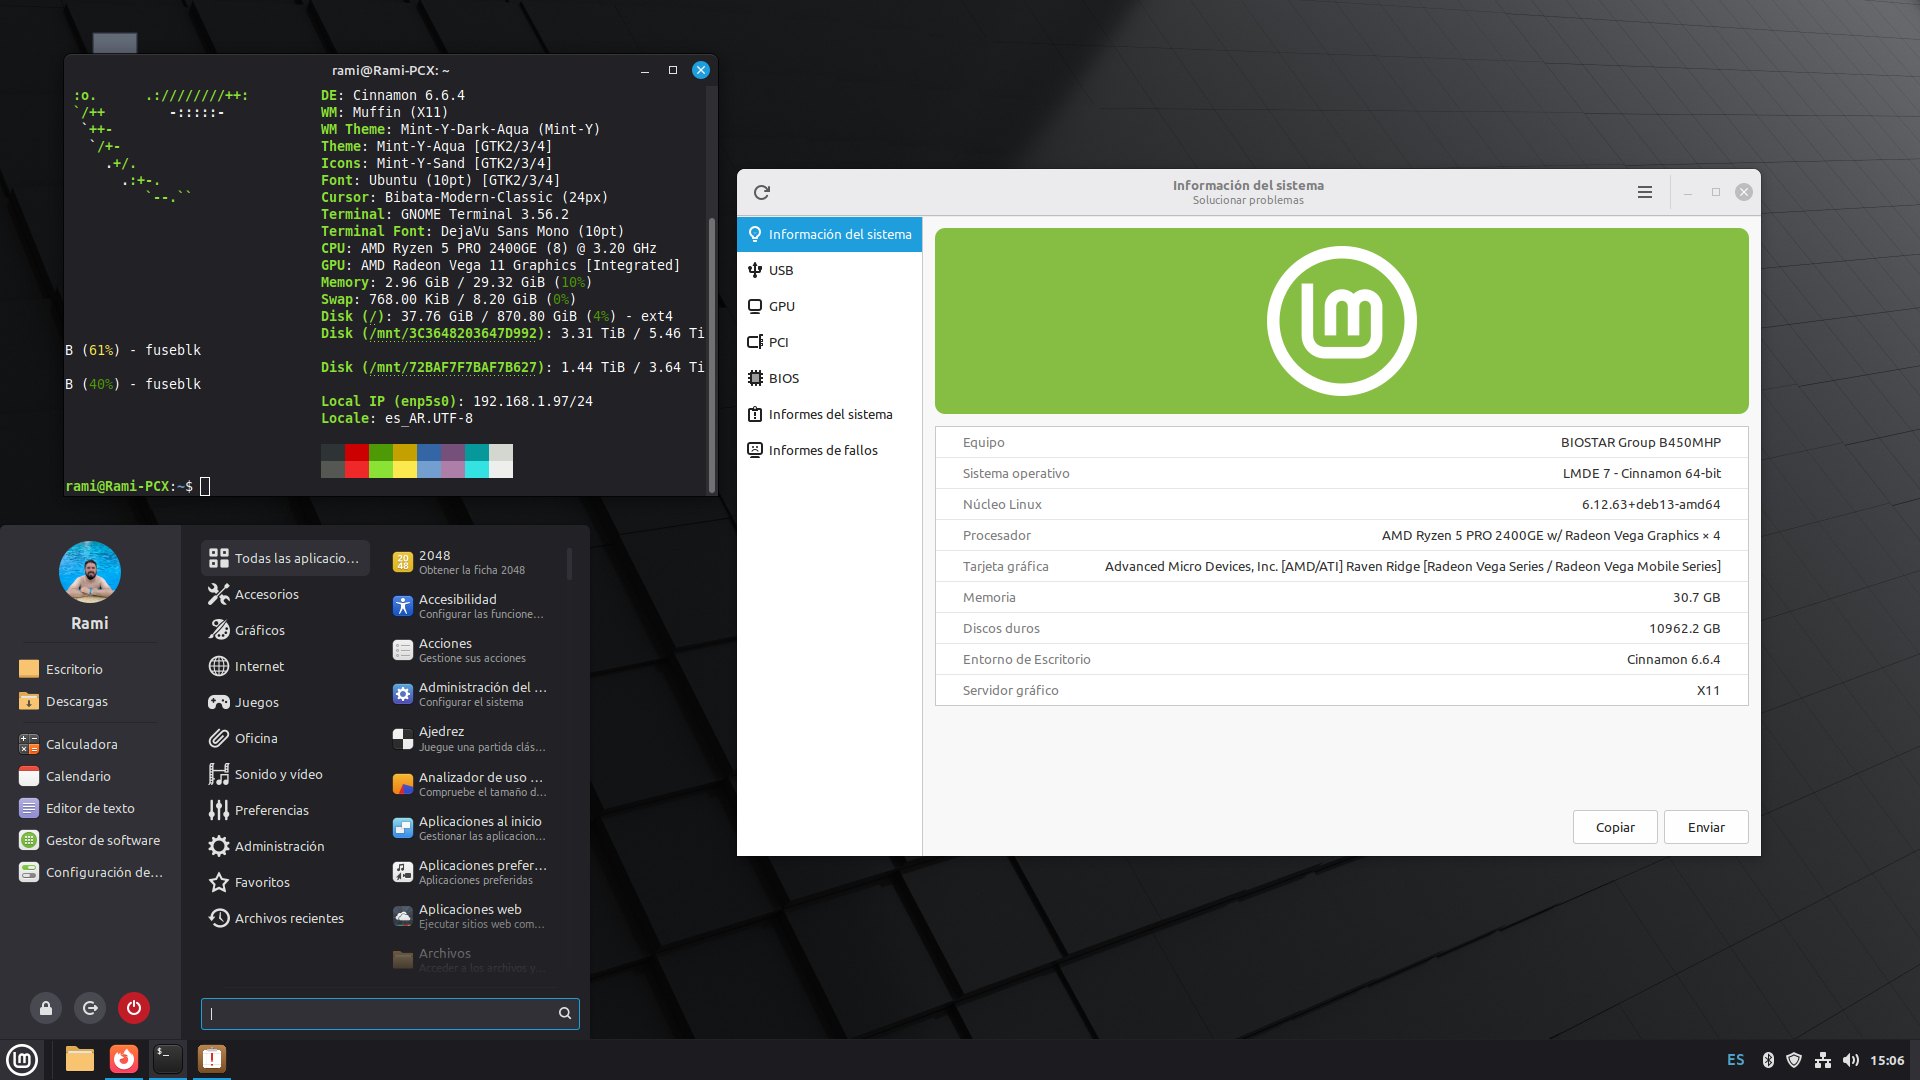
Task: Open the 15:06 clock in the panel
Action: pos(1887,1060)
